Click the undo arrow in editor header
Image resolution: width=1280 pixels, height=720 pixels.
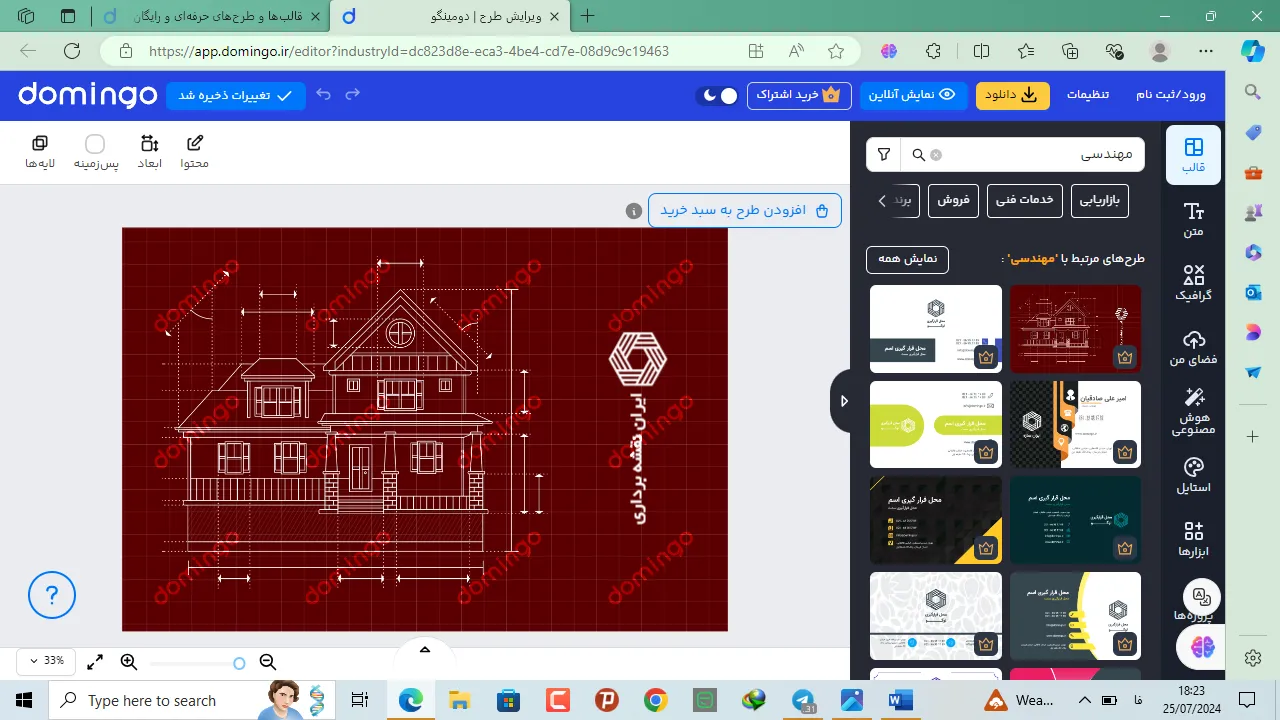coord(323,95)
